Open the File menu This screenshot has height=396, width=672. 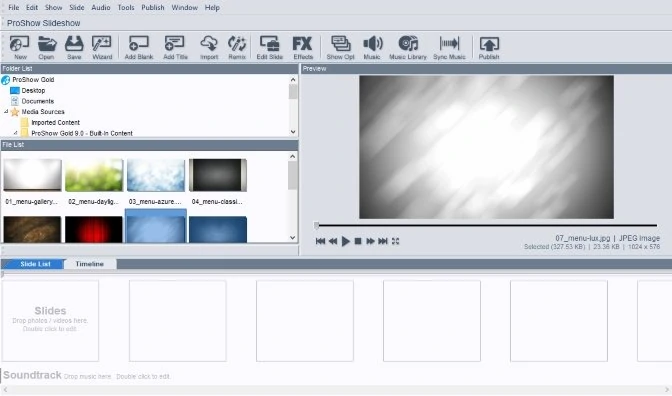click(14, 7)
